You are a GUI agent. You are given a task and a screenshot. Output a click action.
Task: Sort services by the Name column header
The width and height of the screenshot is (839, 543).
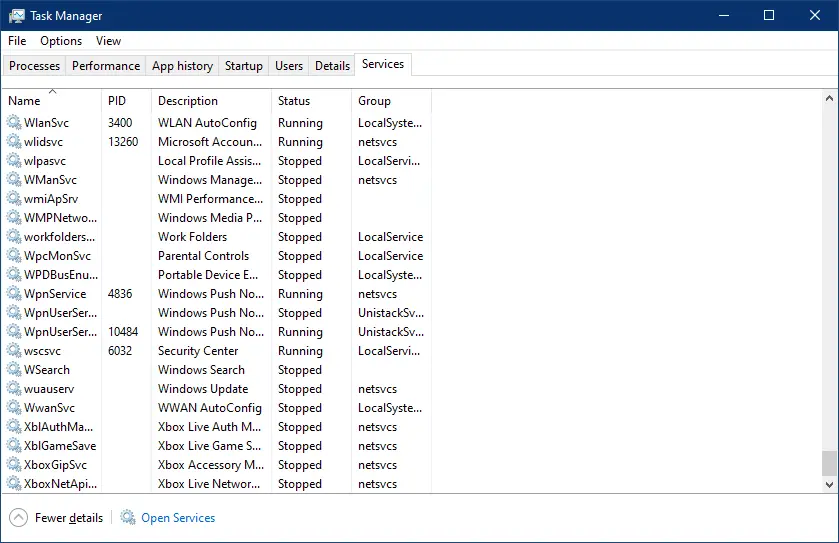(24, 101)
